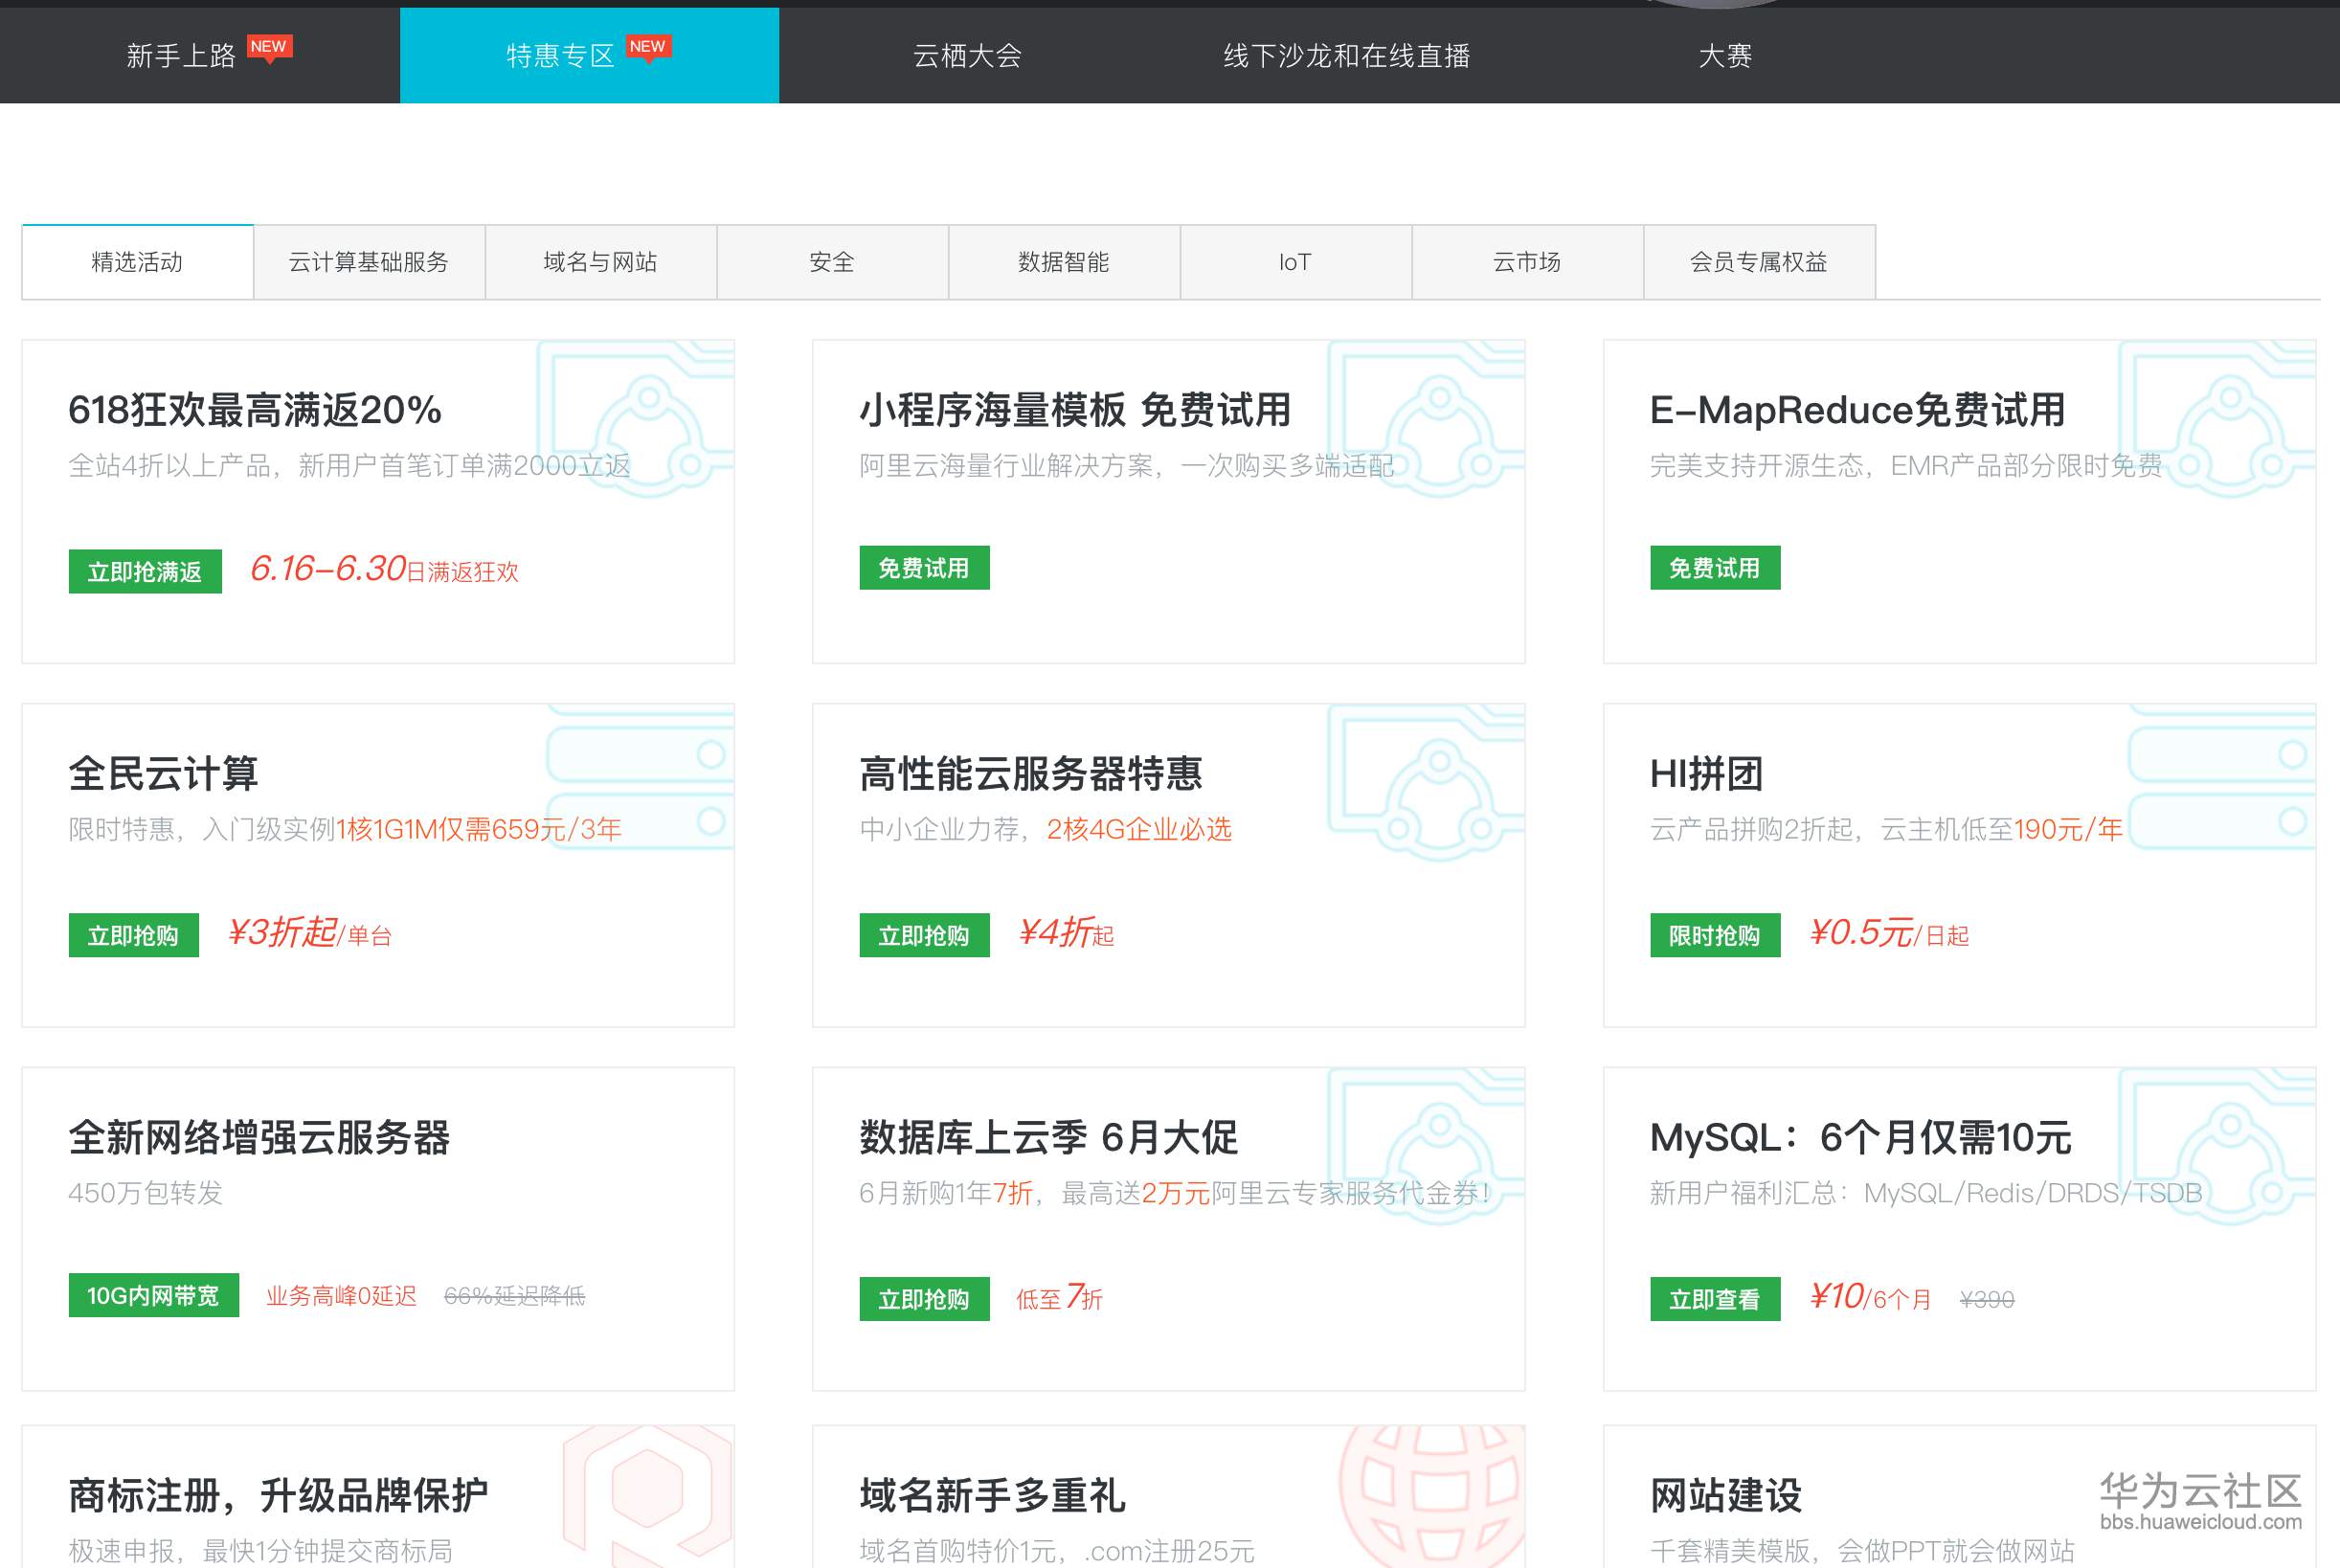Select the 安全 tab
The height and width of the screenshot is (1568, 2340).
coord(831,261)
